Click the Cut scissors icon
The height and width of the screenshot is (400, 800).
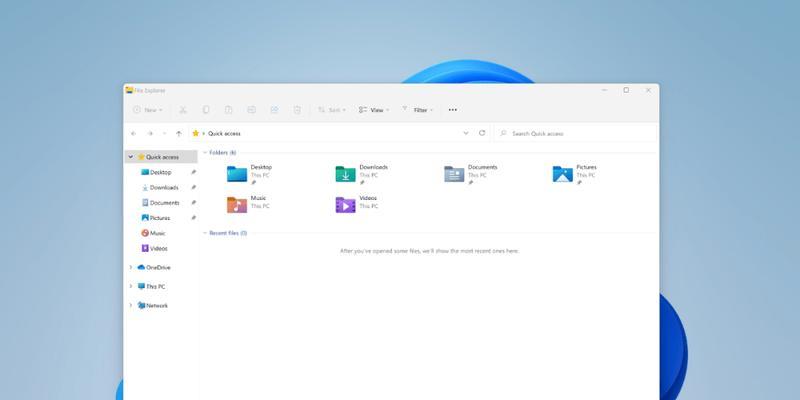[183, 110]
